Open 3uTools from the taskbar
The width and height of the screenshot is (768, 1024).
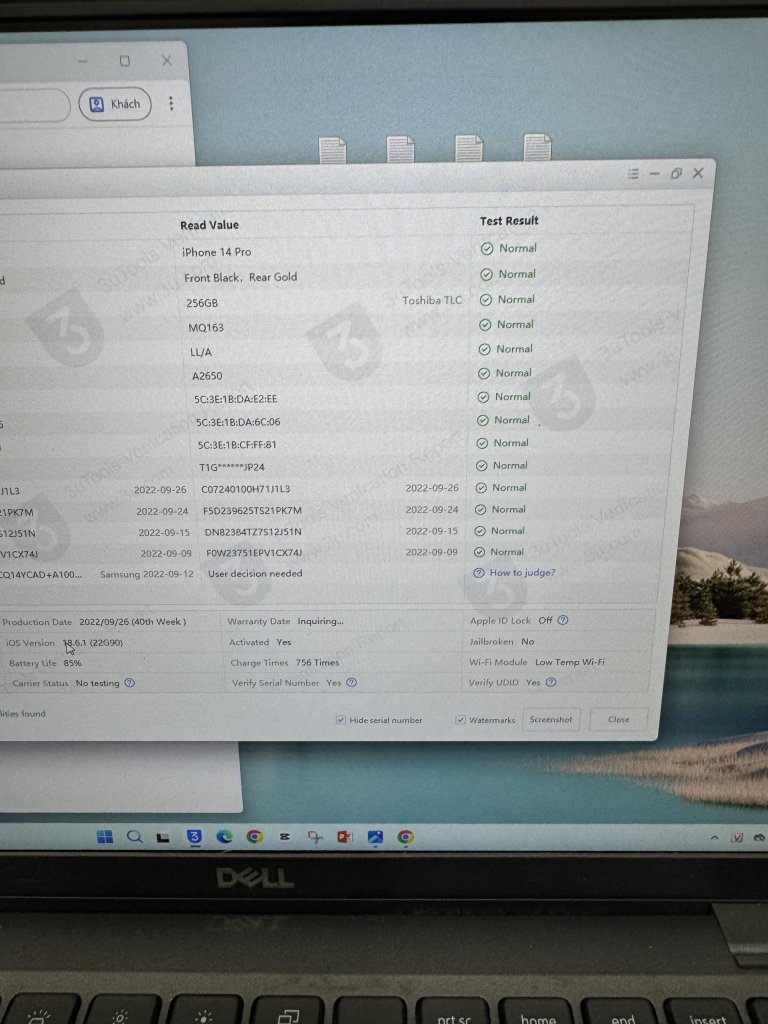point(194,837)
